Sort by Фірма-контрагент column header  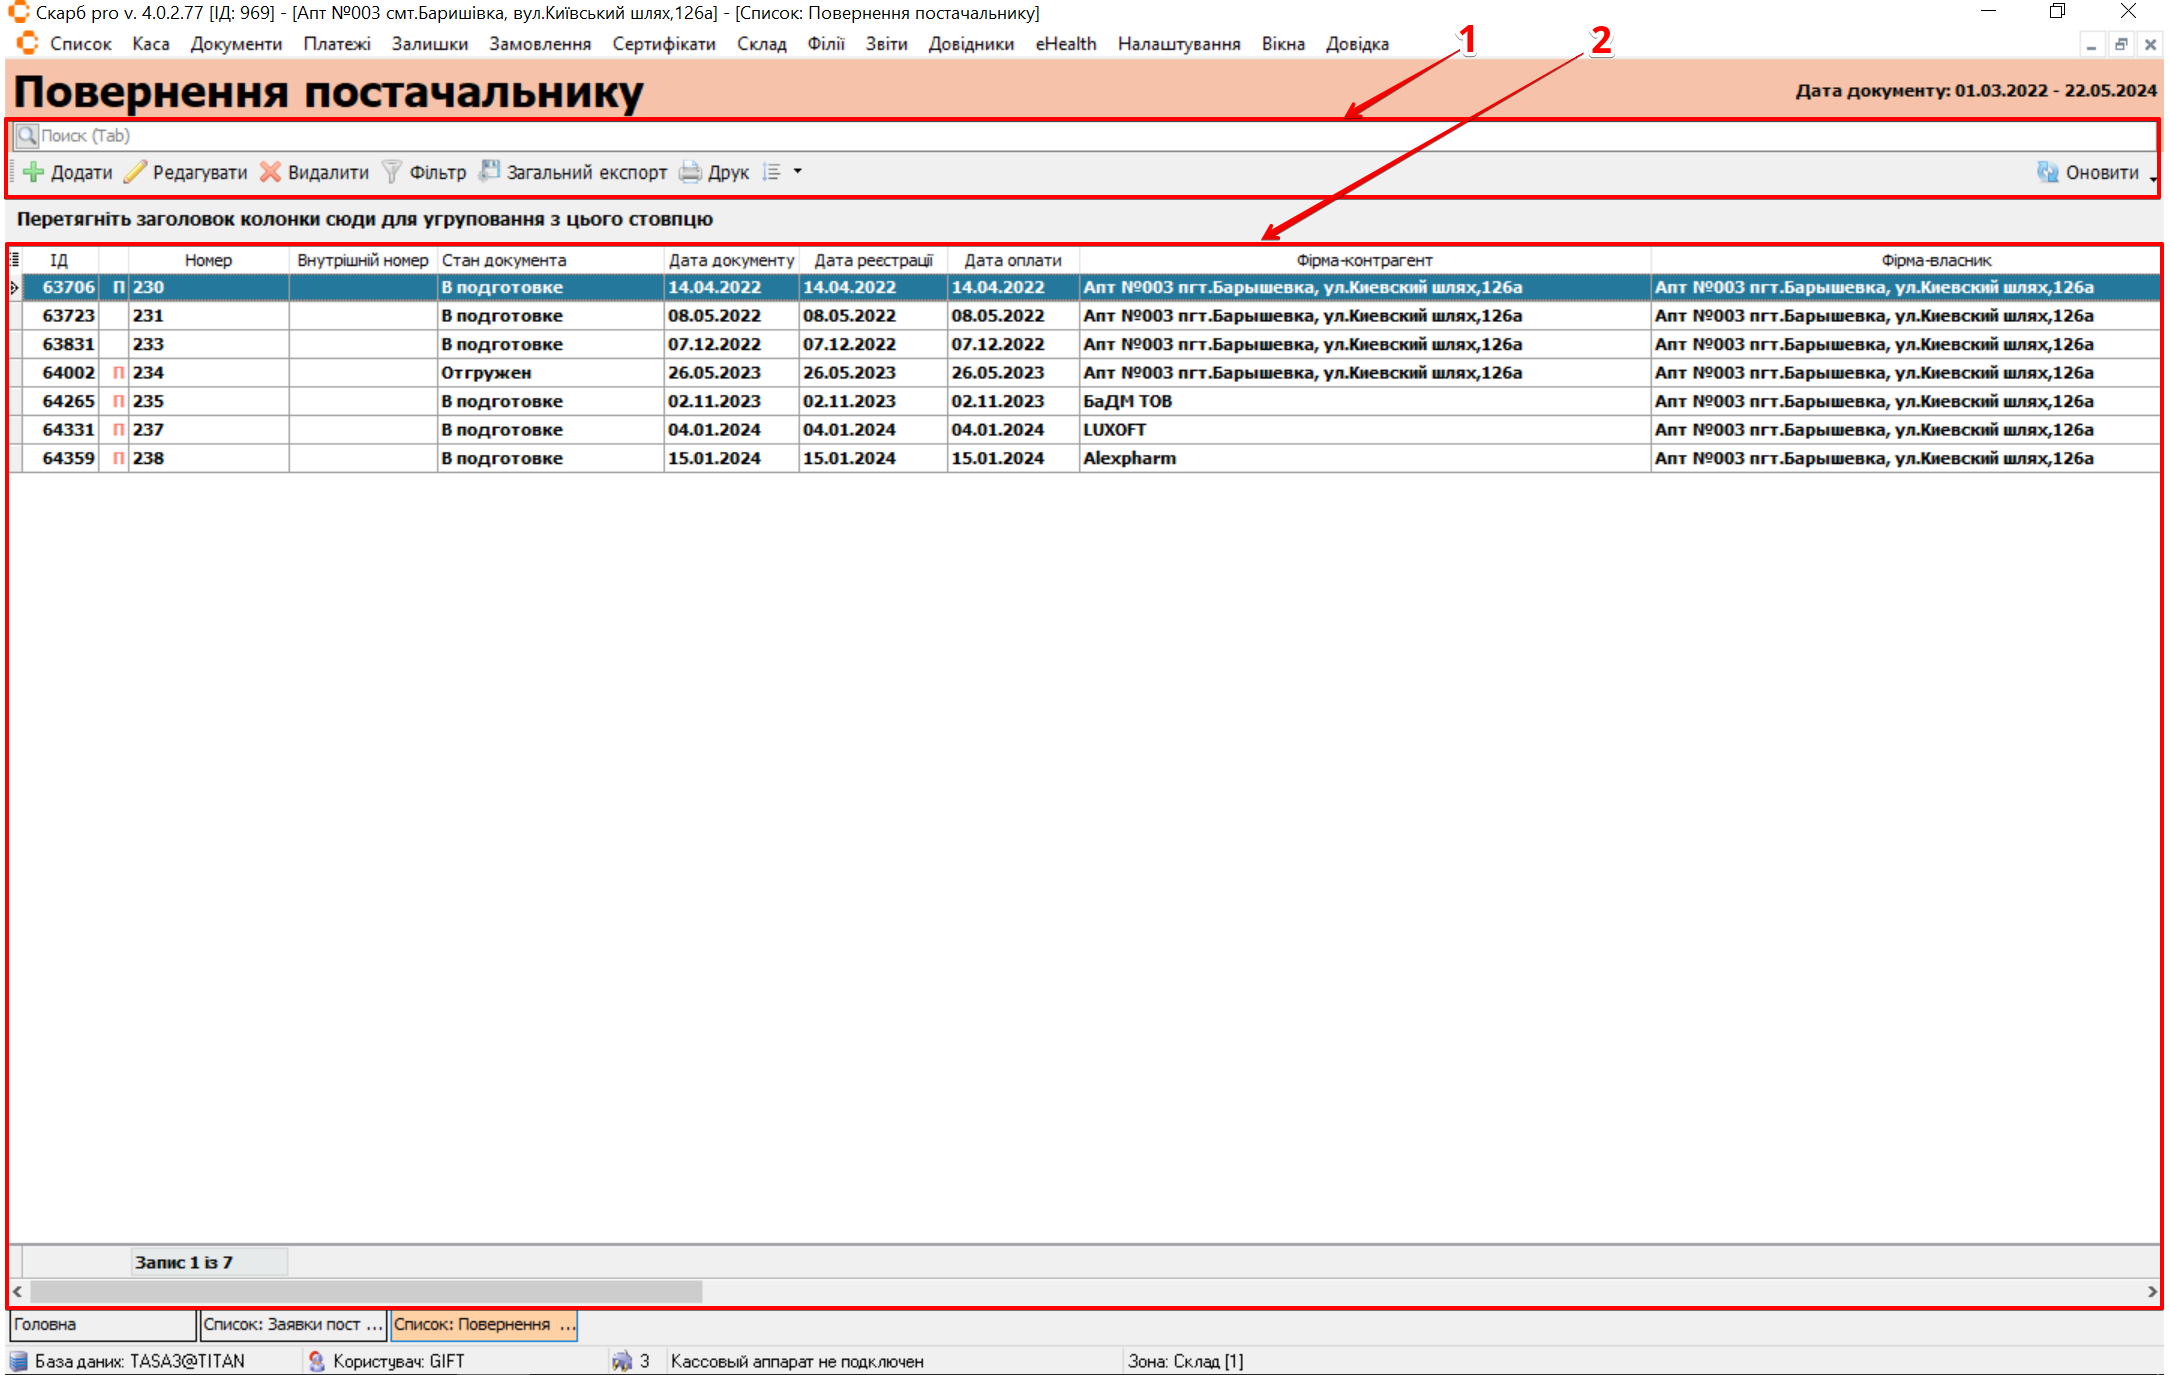[x=1364, y=260]
